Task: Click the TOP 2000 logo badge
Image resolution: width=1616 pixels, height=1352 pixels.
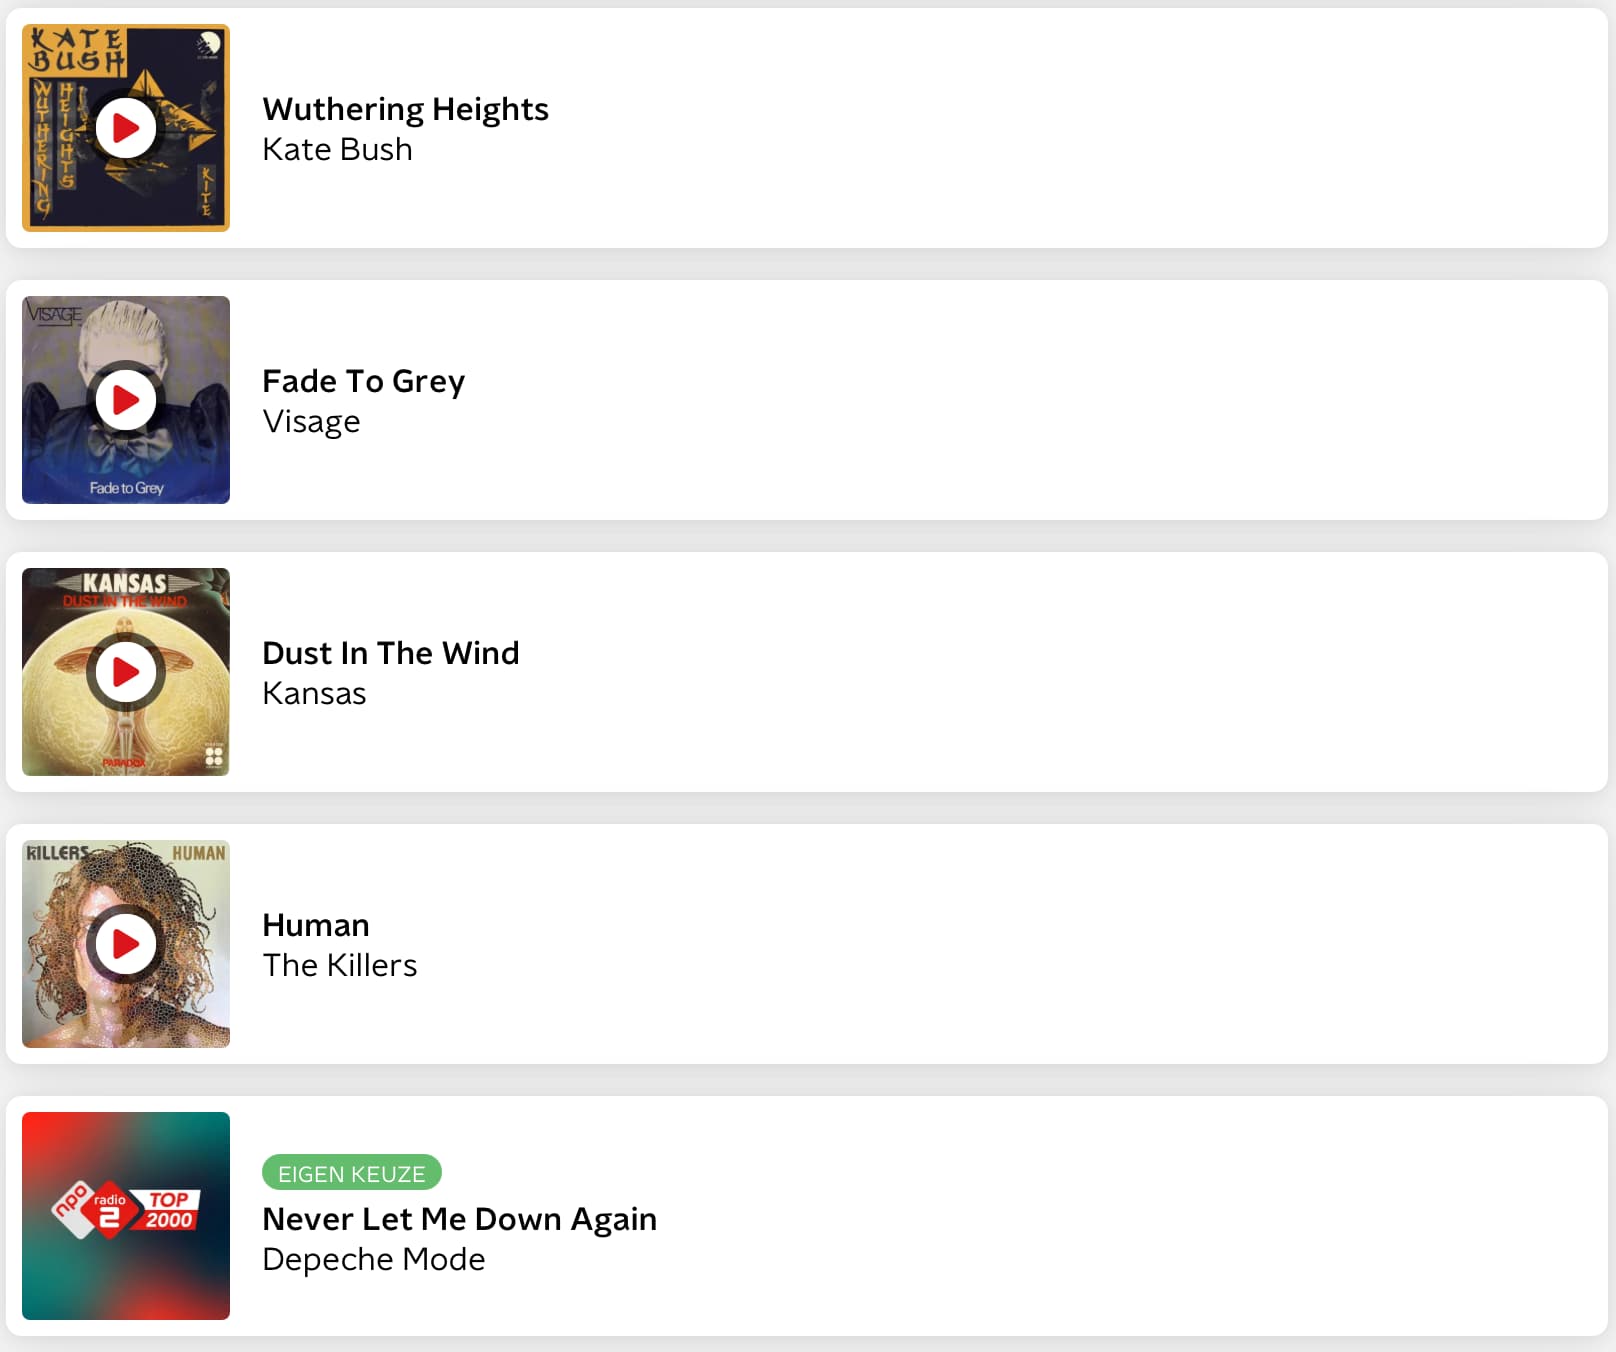Action: pyautogui.click(x=170, y=1209)
